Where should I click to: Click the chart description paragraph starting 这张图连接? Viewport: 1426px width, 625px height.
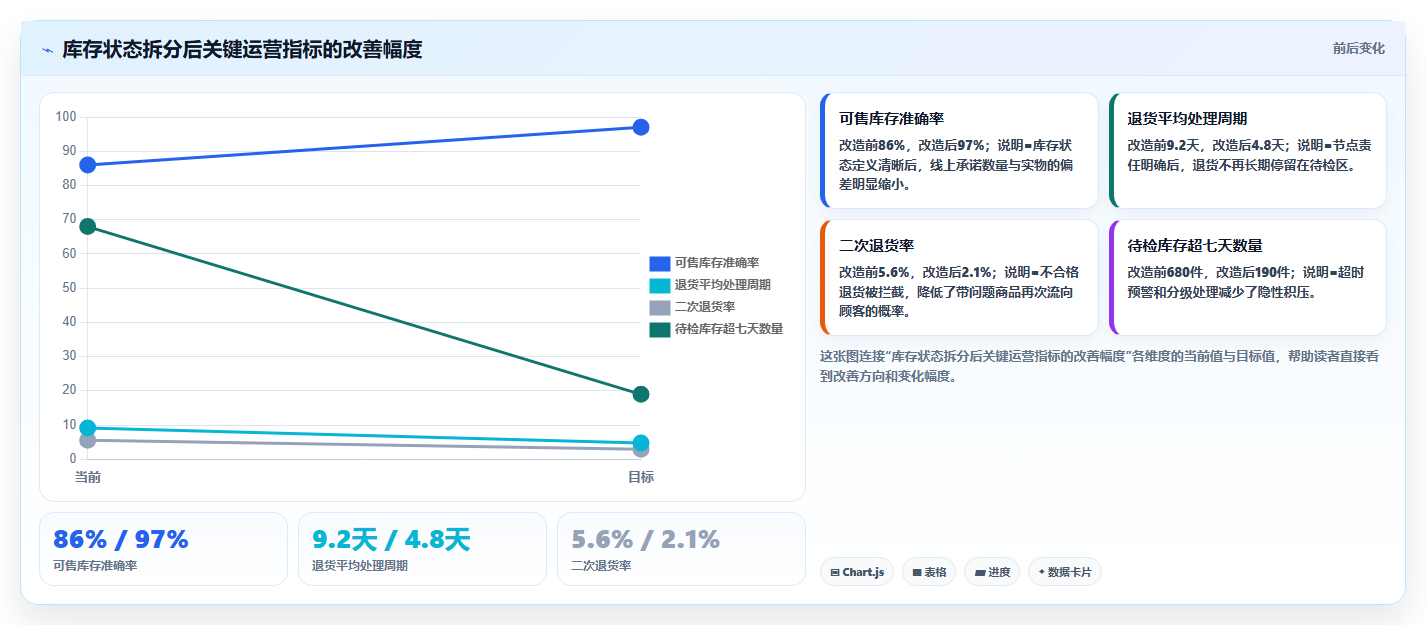[1099, 367]
